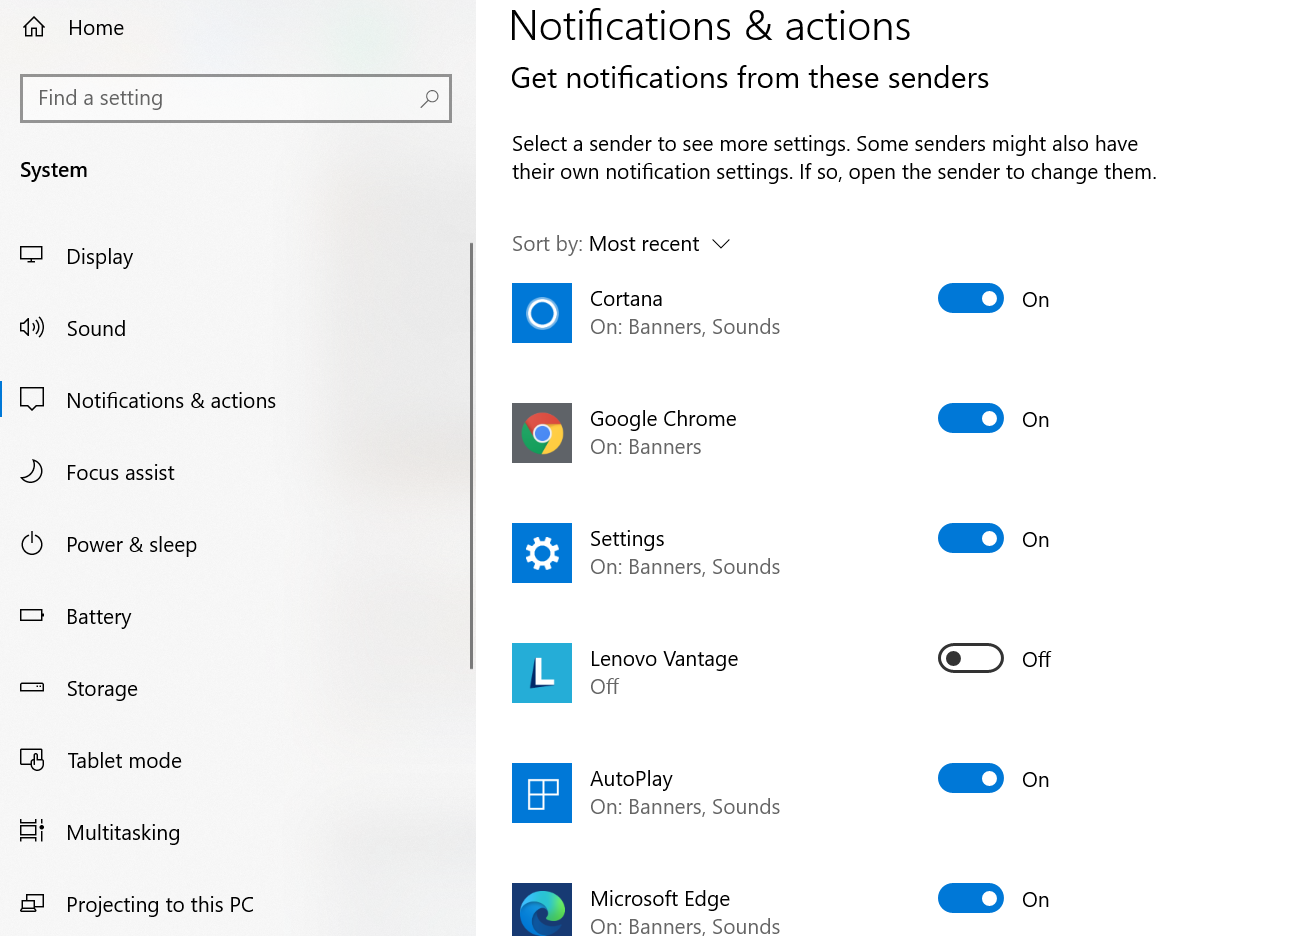Enable Lenovo Vantage notifications toggle

[970, 658]
